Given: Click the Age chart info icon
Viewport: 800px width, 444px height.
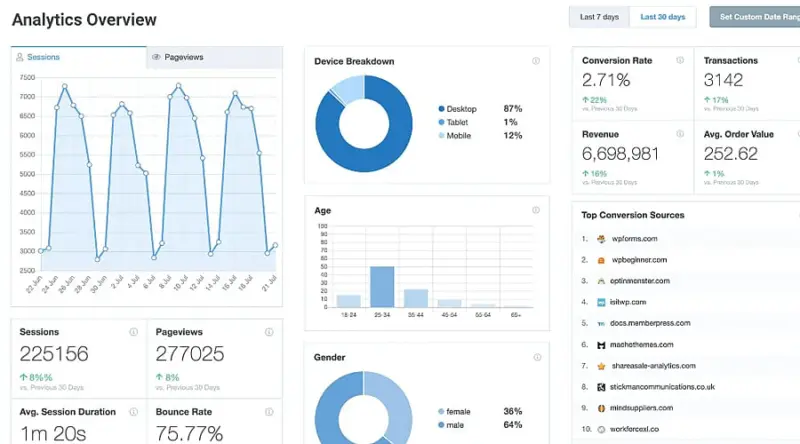Looking at the screenshot, I should tap(536, 210).
